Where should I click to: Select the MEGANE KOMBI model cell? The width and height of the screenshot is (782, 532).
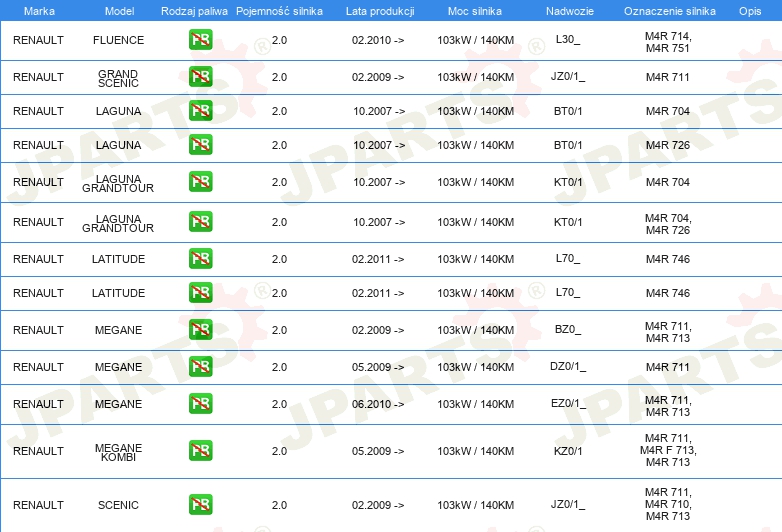tap(118, 452)
